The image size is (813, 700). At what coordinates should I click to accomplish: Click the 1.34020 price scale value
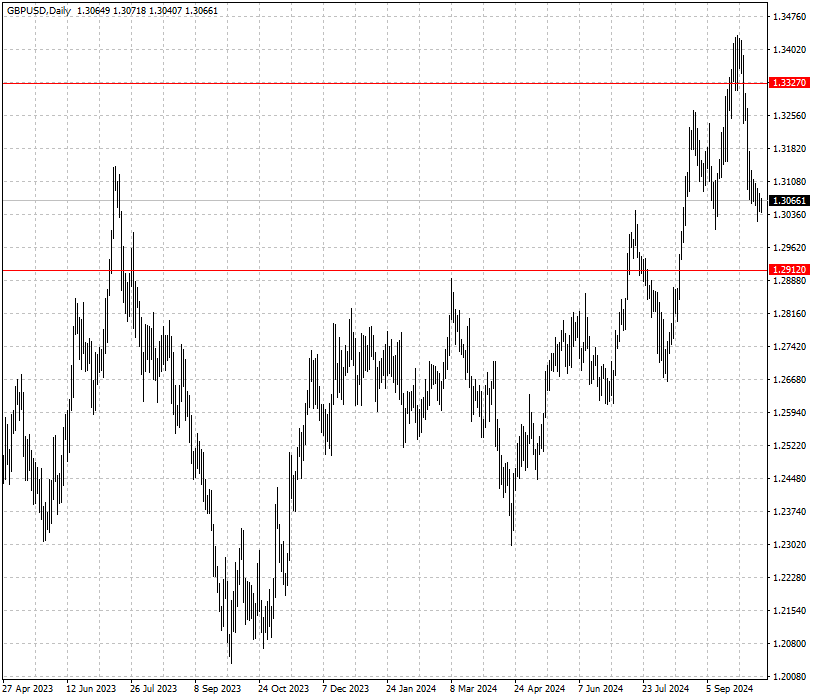click(x=789, y=50)
